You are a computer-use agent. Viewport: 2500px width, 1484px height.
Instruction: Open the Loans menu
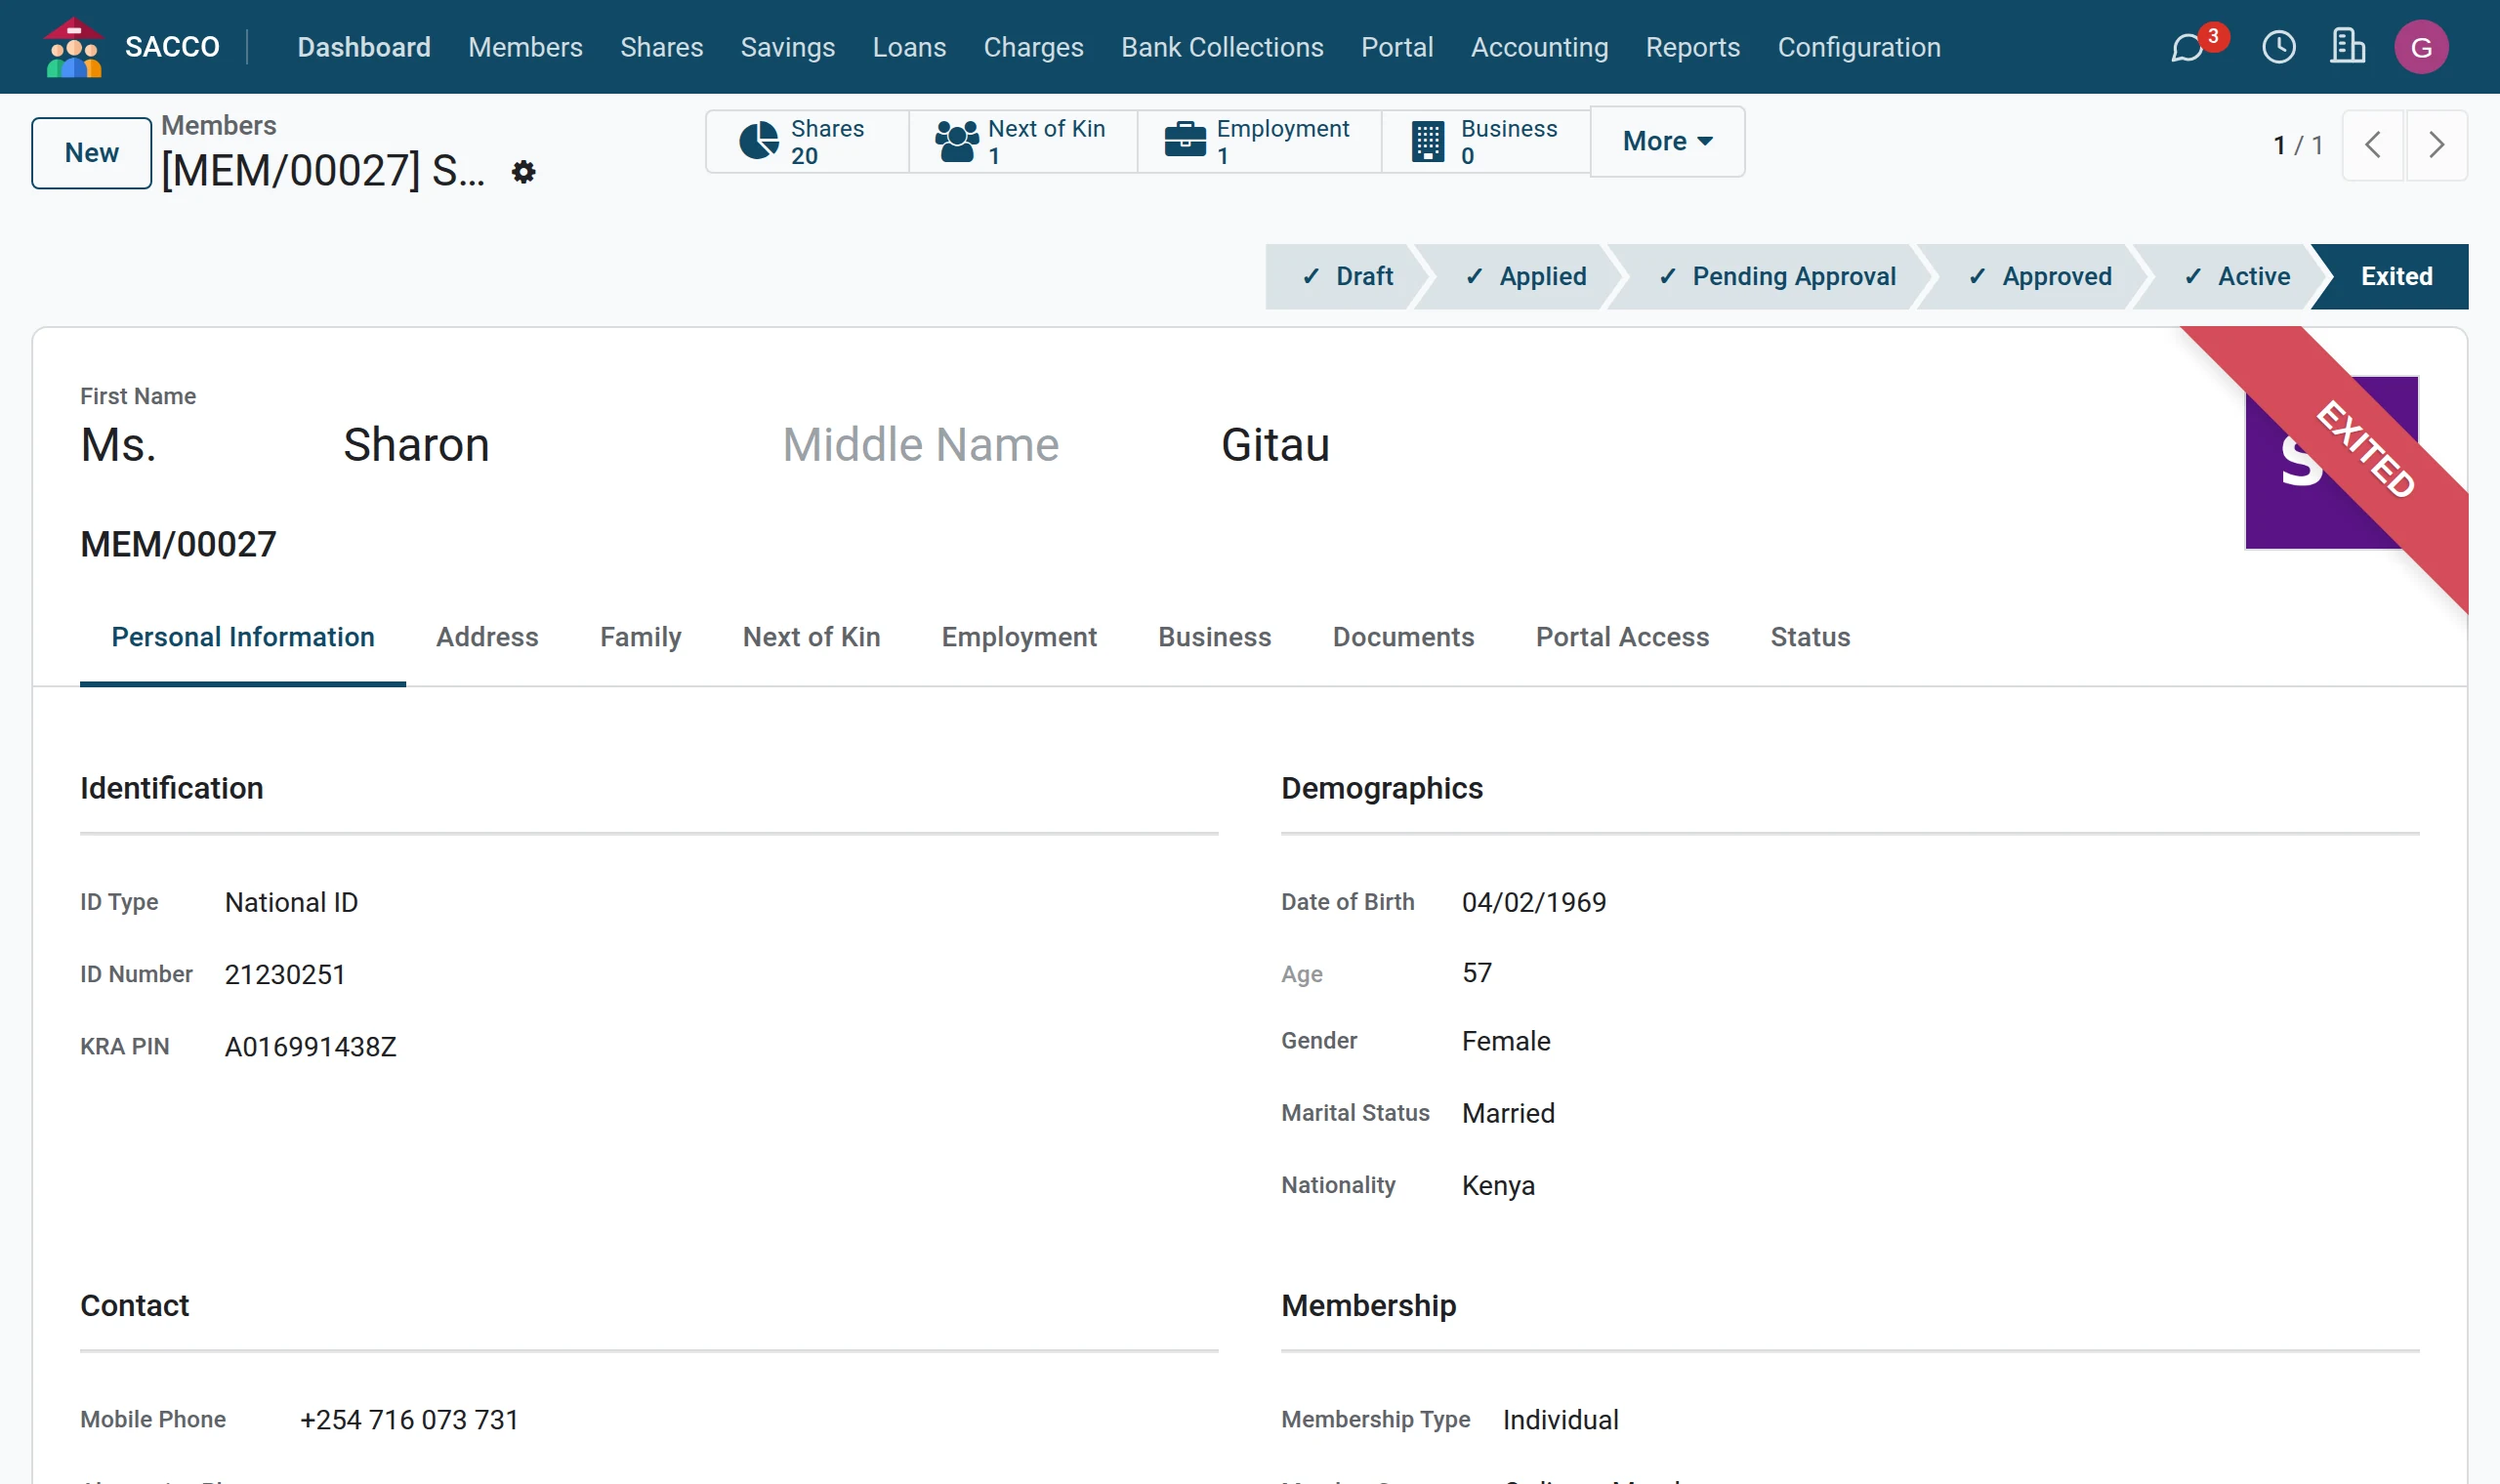point(909,47)
